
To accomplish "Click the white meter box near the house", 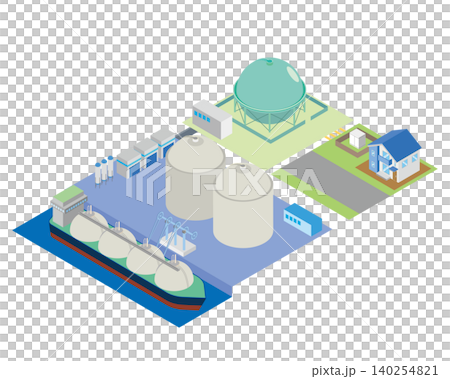I will click(358, 139).
